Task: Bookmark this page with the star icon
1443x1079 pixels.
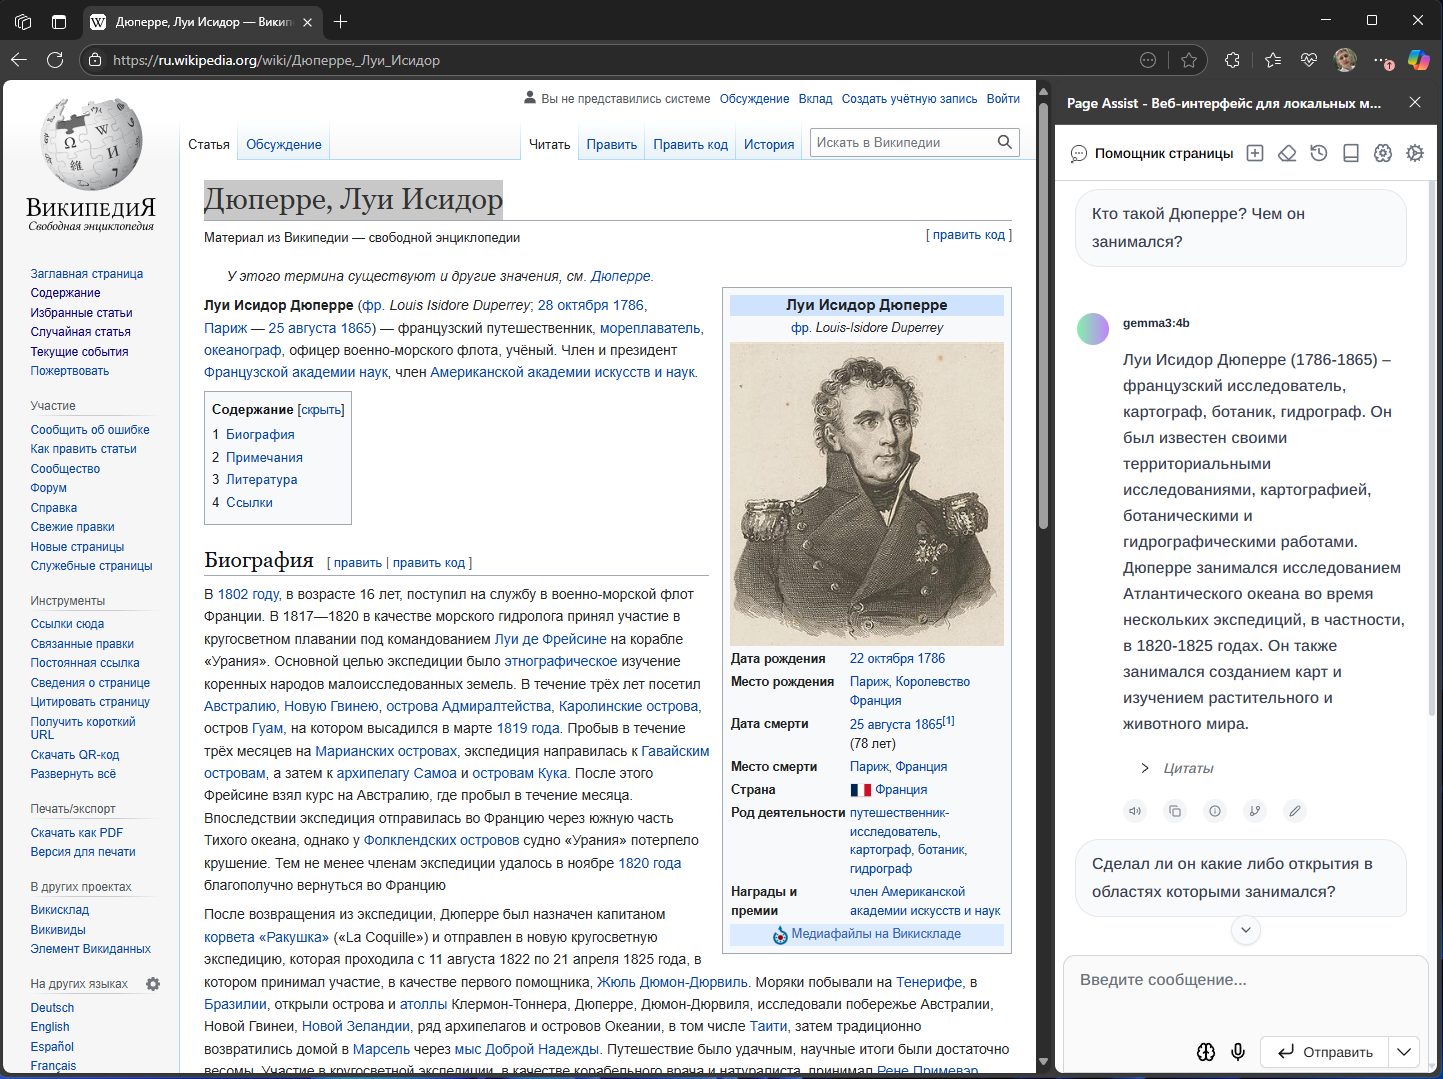Action: [x=1189, y=60]
